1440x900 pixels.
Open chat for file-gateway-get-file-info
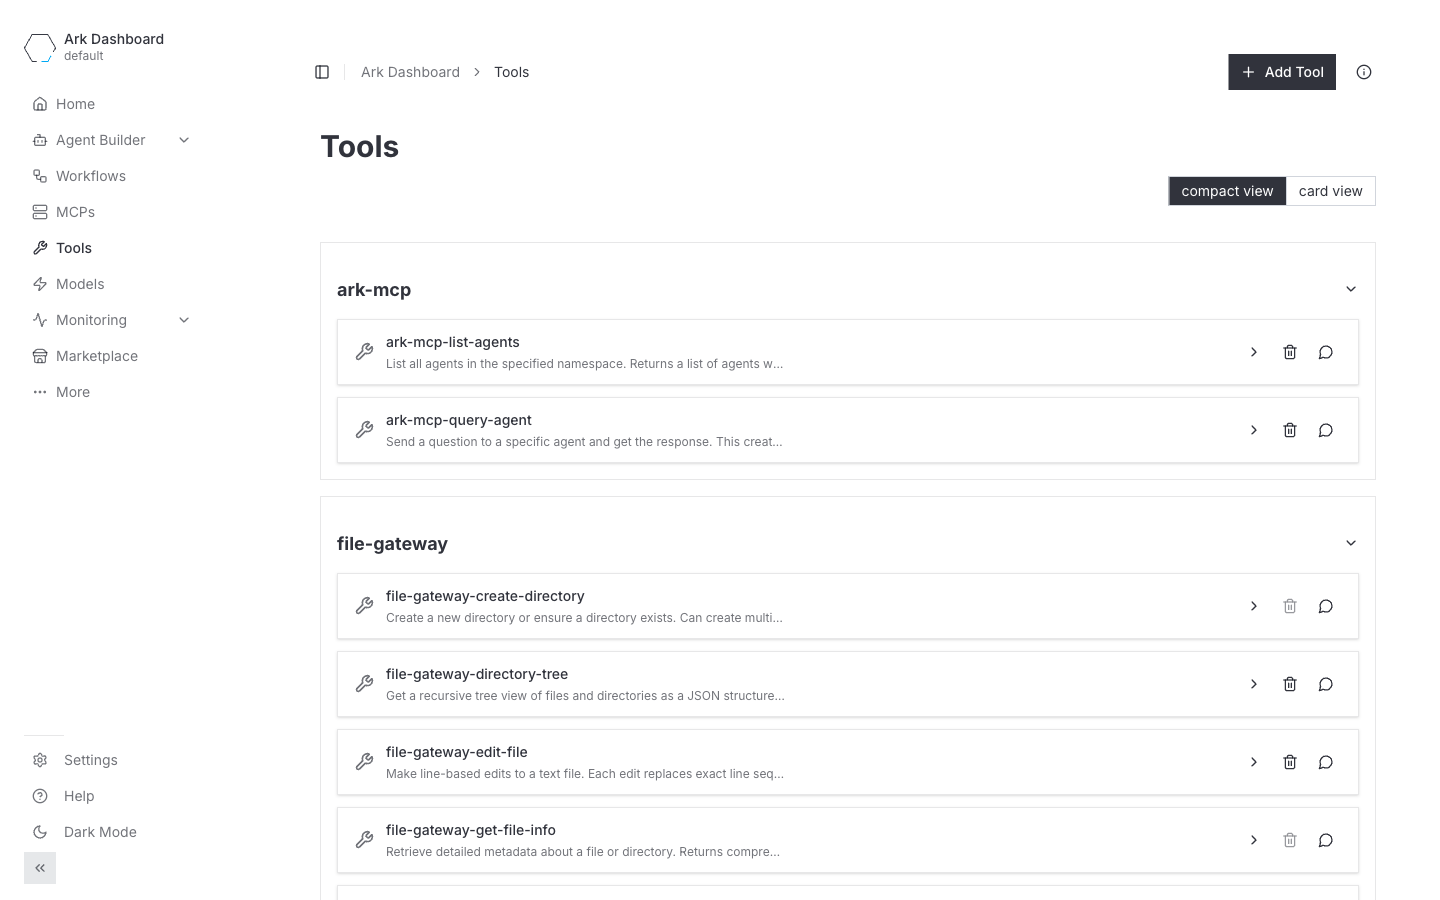[x=1326, y=840]
